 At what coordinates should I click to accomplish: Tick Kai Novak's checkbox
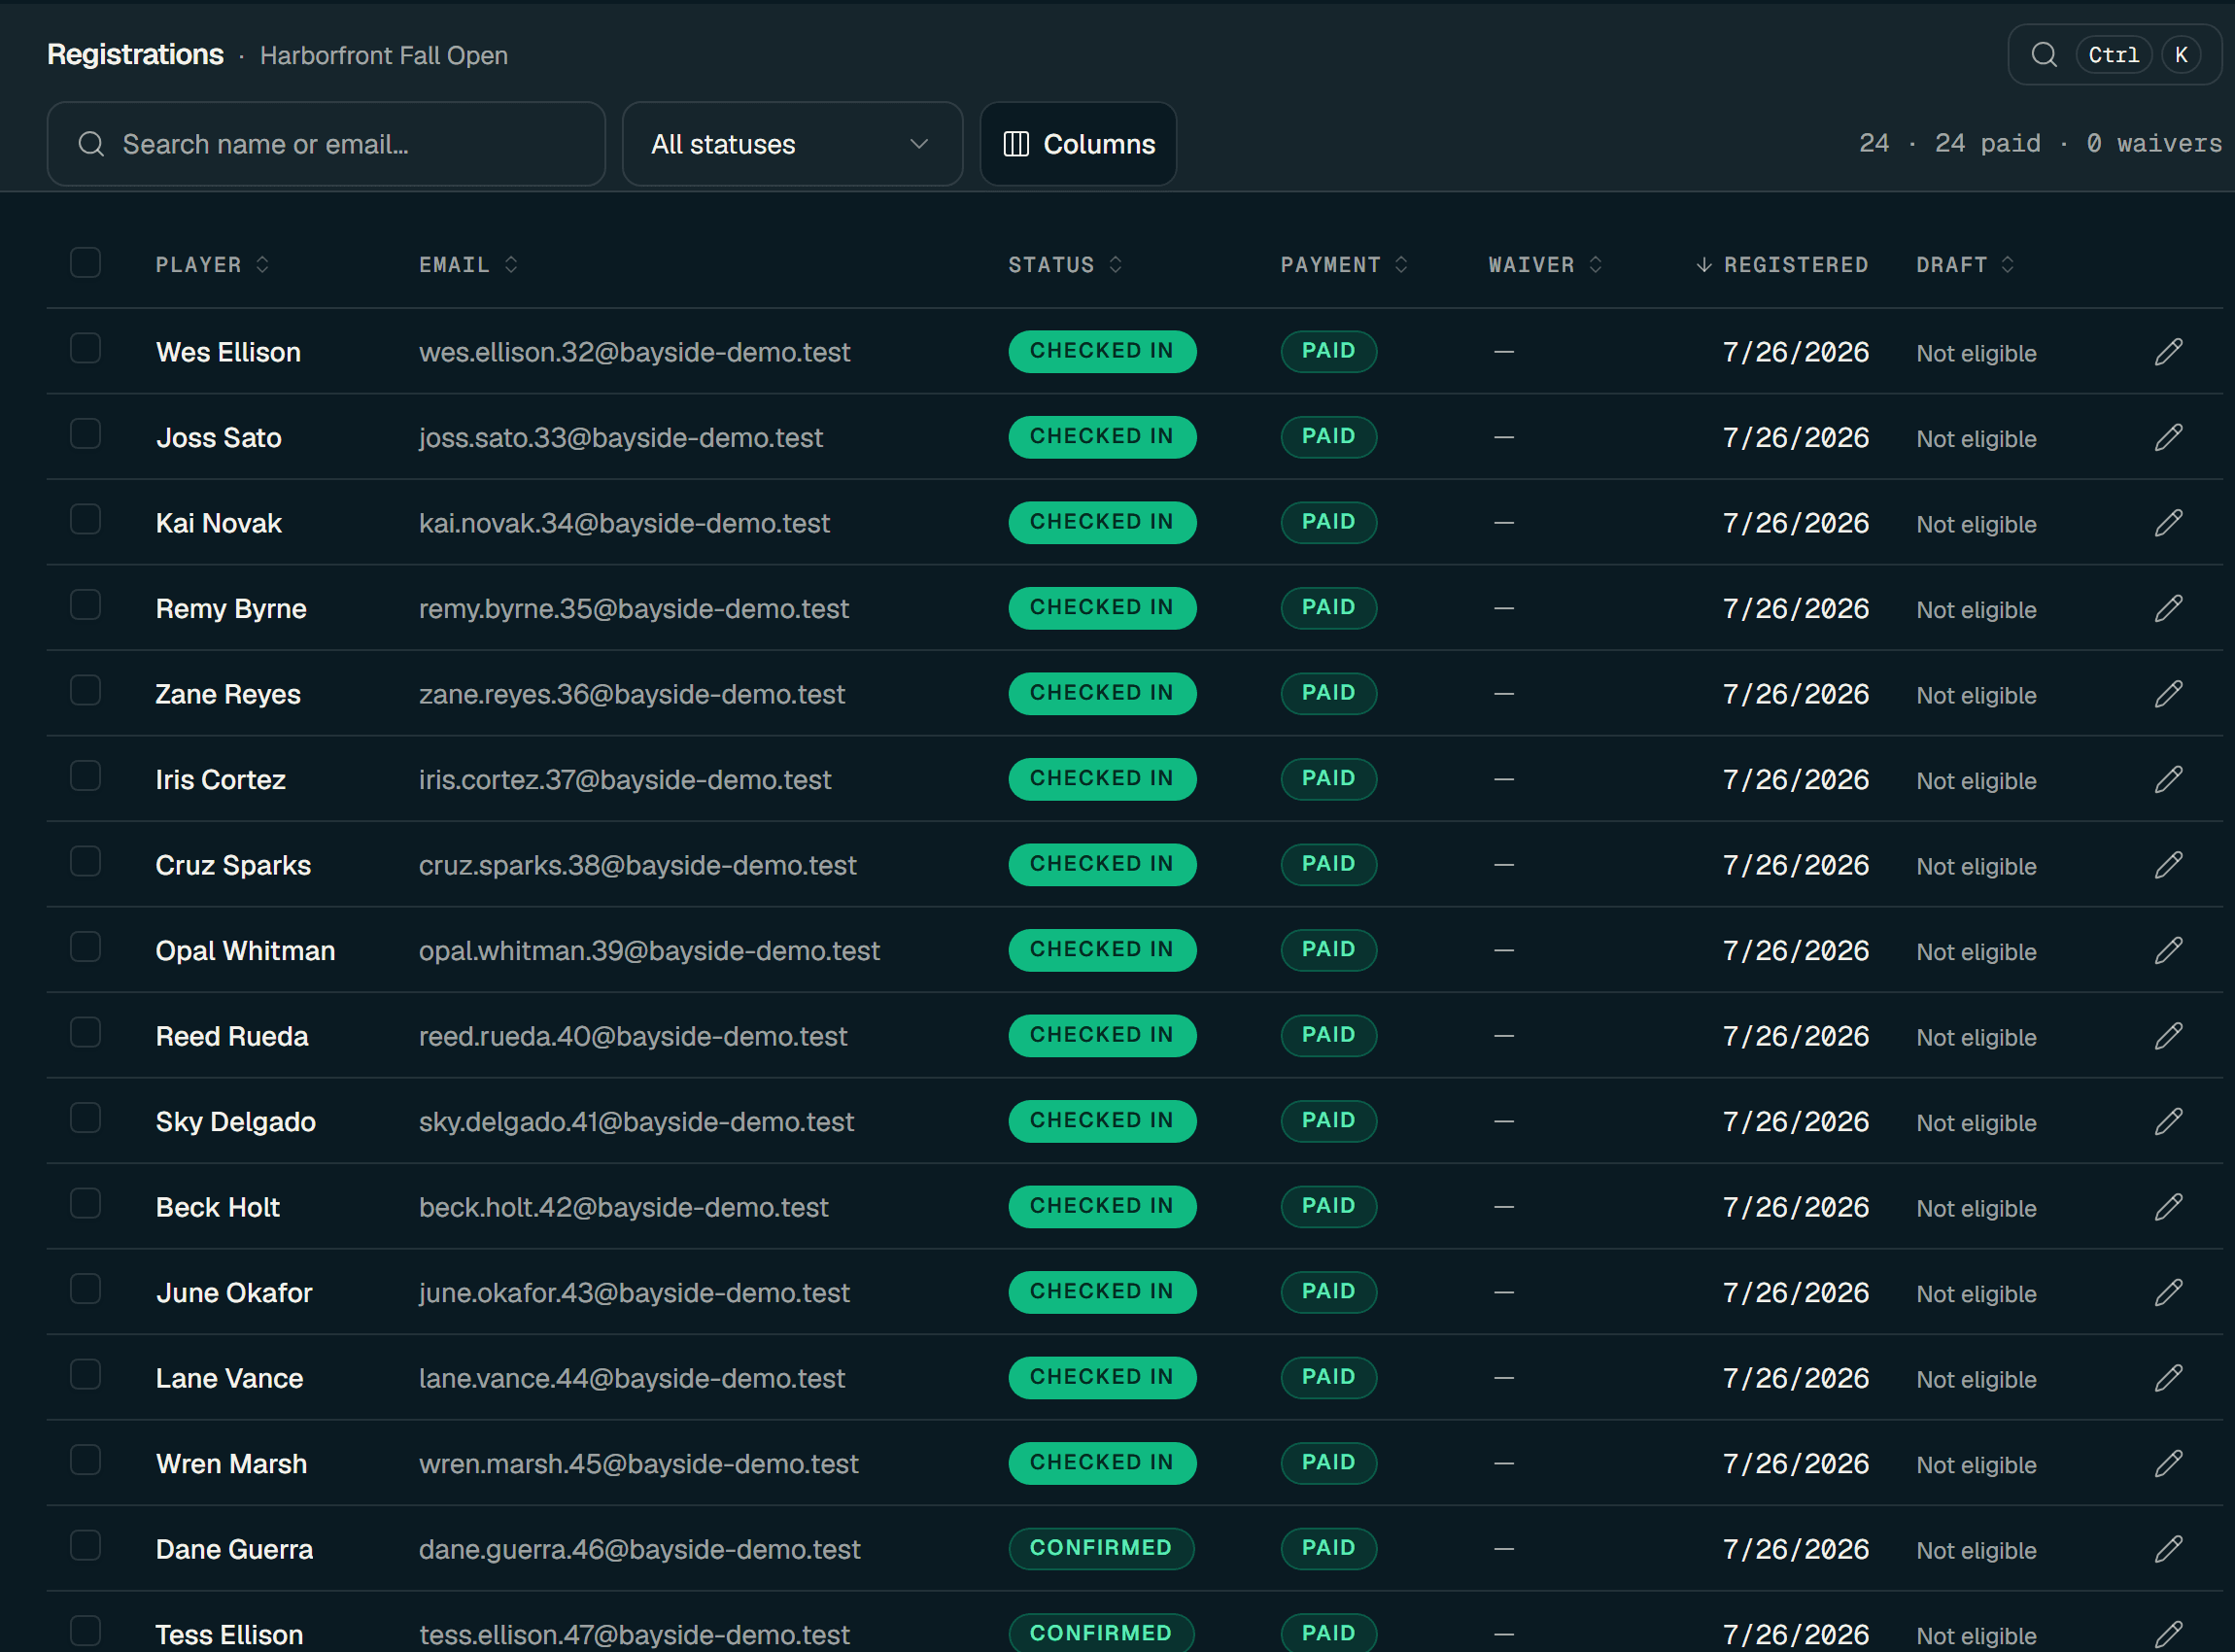coord(86,520)
